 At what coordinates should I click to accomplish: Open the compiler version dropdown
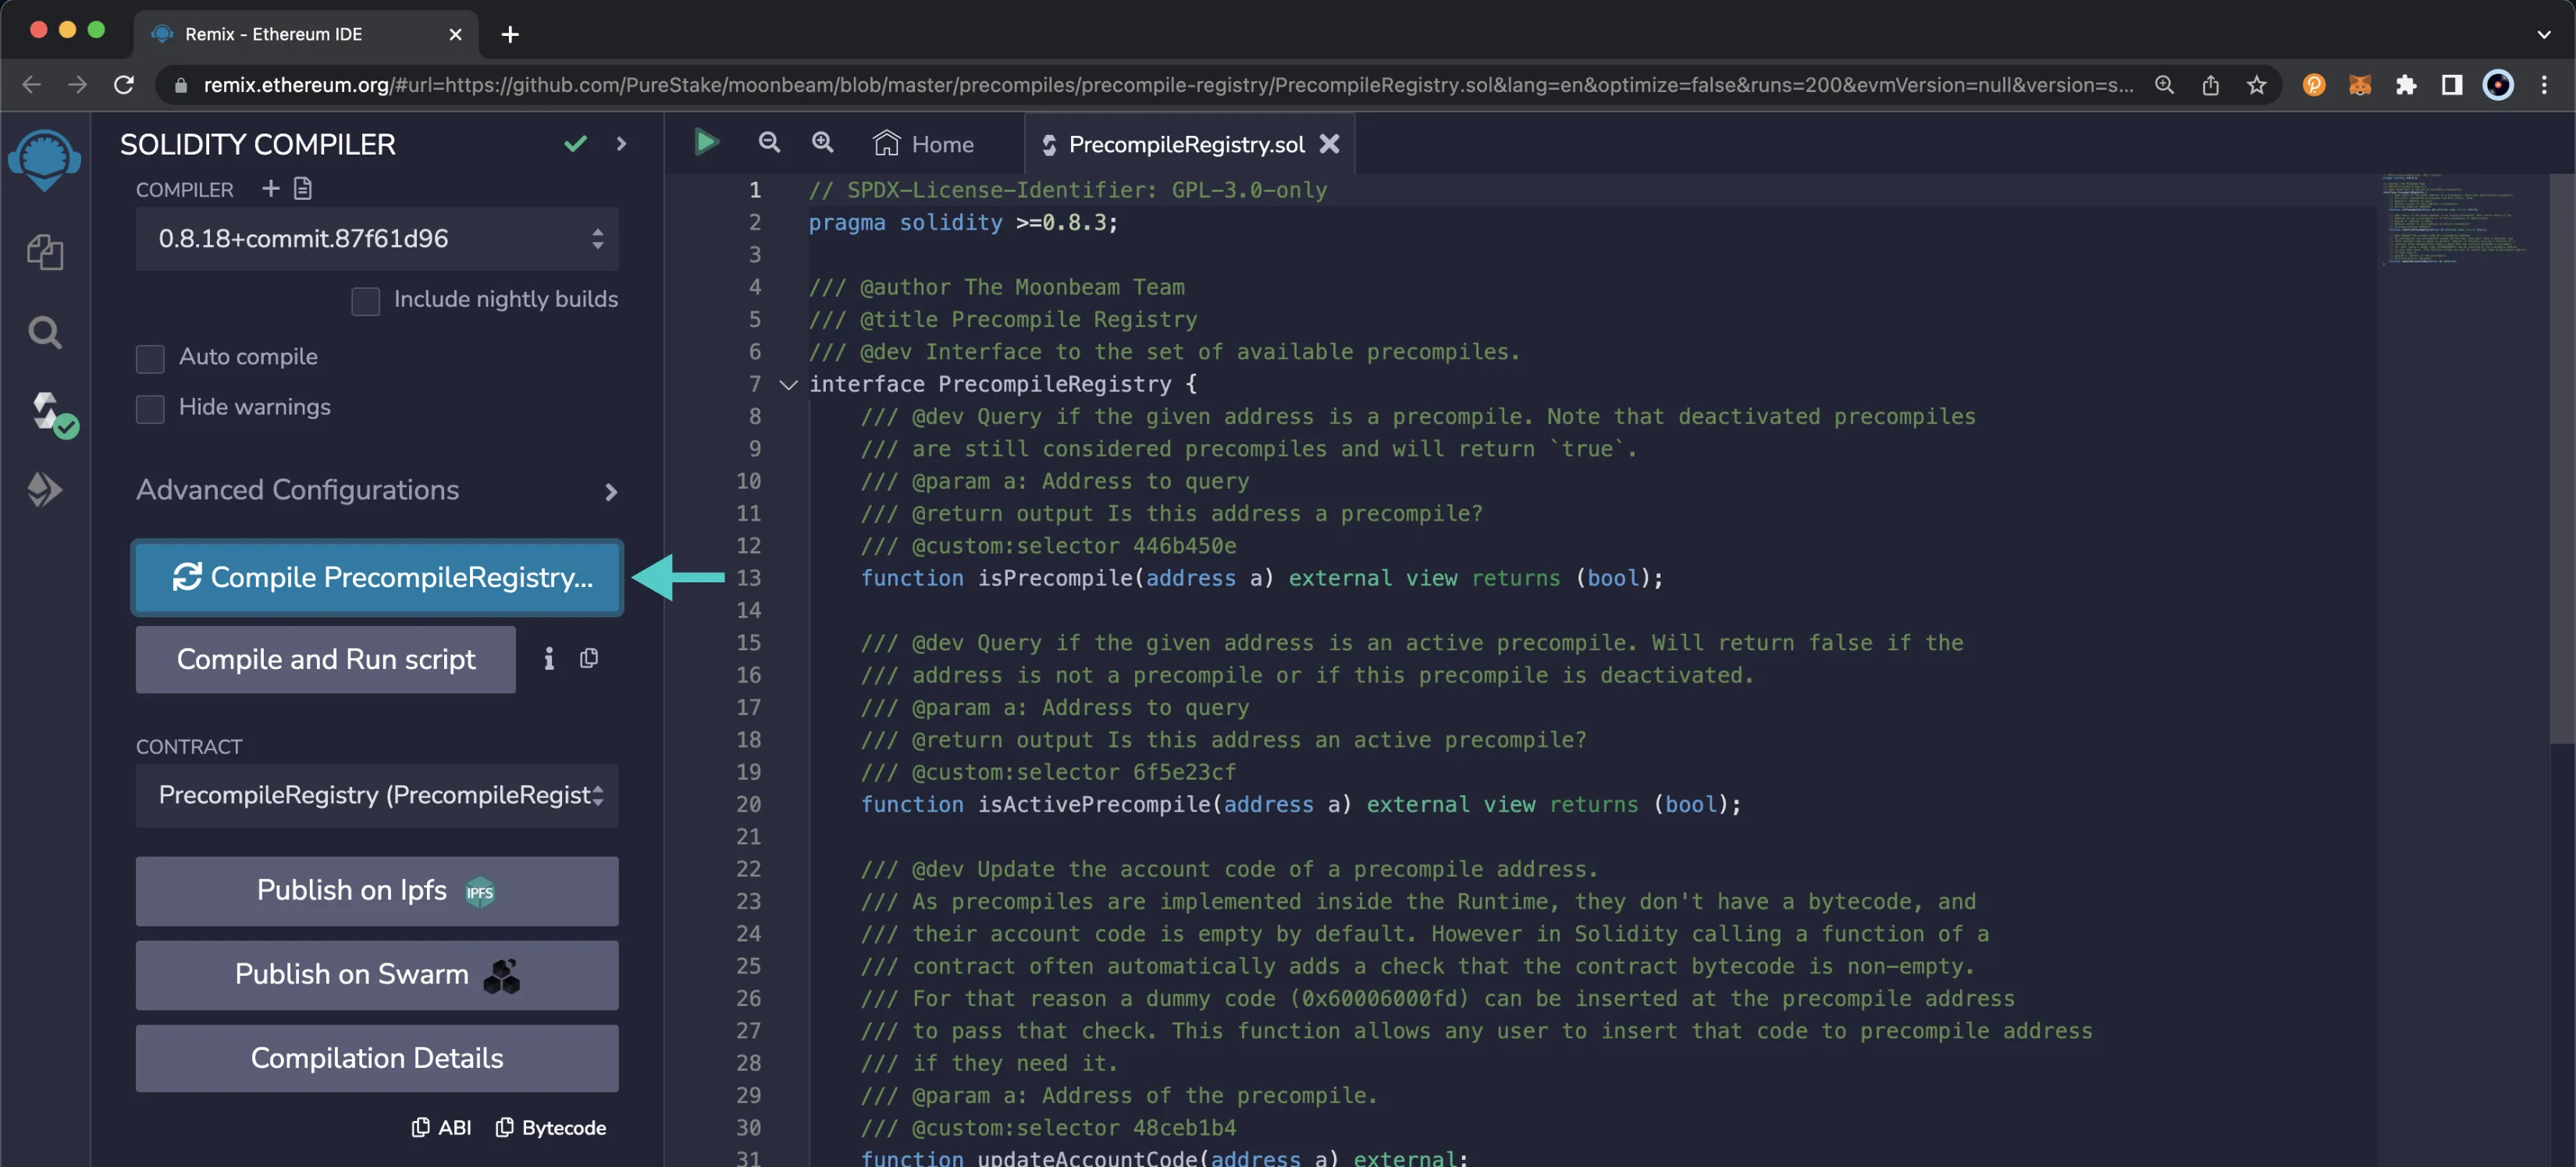(x=377, y=238)
